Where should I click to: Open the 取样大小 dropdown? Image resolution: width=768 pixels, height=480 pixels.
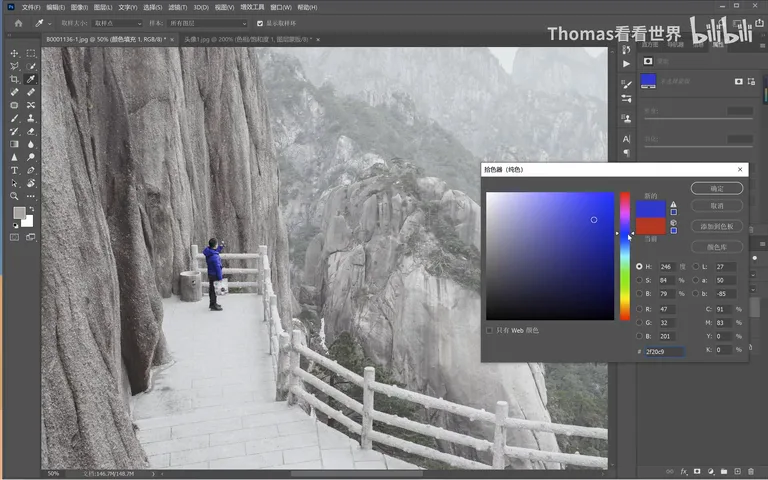(117, 23)
